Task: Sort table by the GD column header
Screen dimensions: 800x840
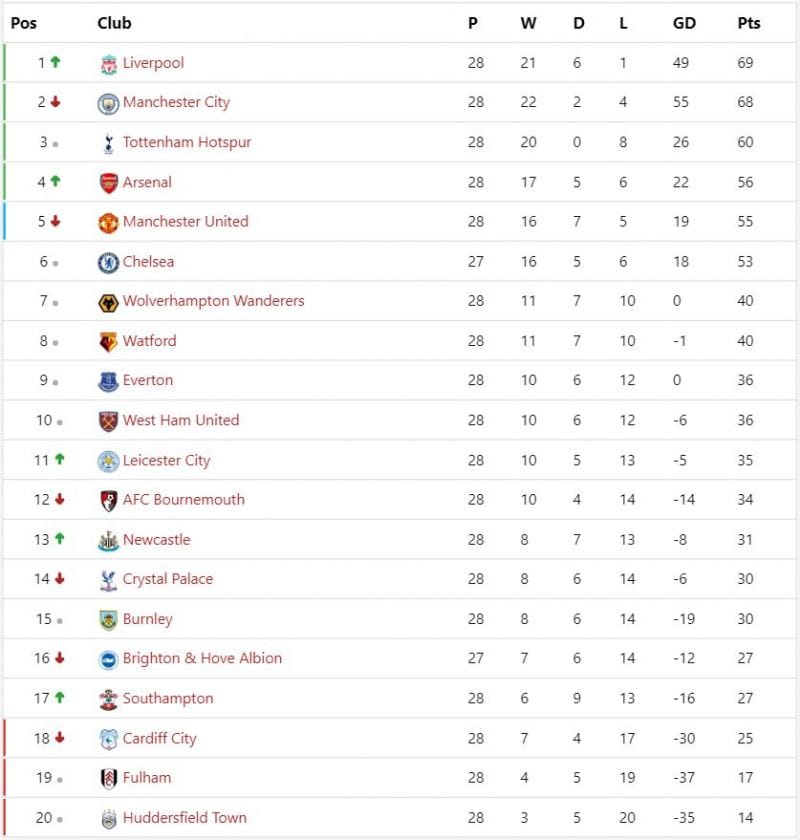Action: 684,23
